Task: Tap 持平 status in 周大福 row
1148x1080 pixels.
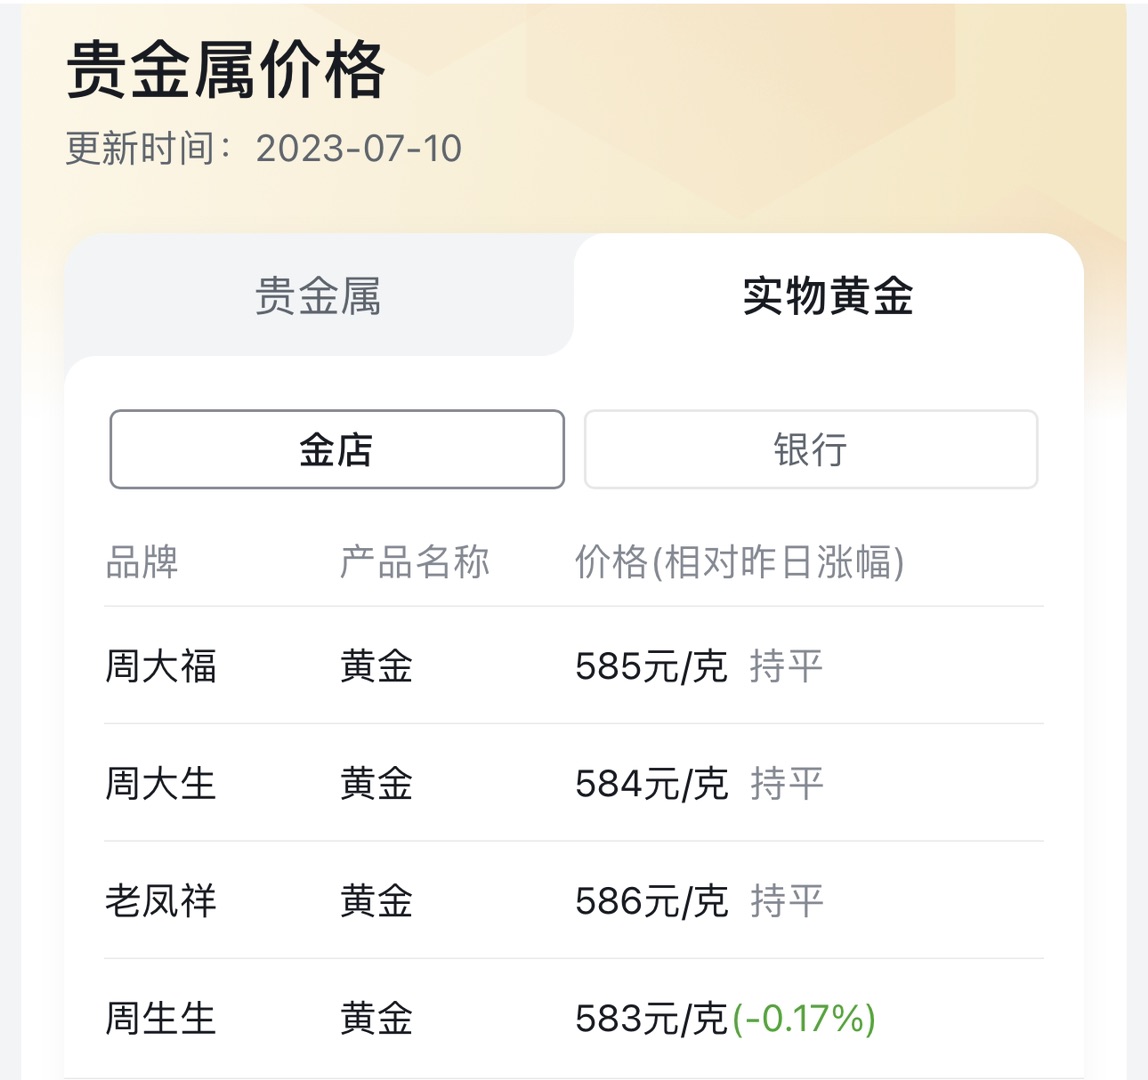Action: [786, 666]
